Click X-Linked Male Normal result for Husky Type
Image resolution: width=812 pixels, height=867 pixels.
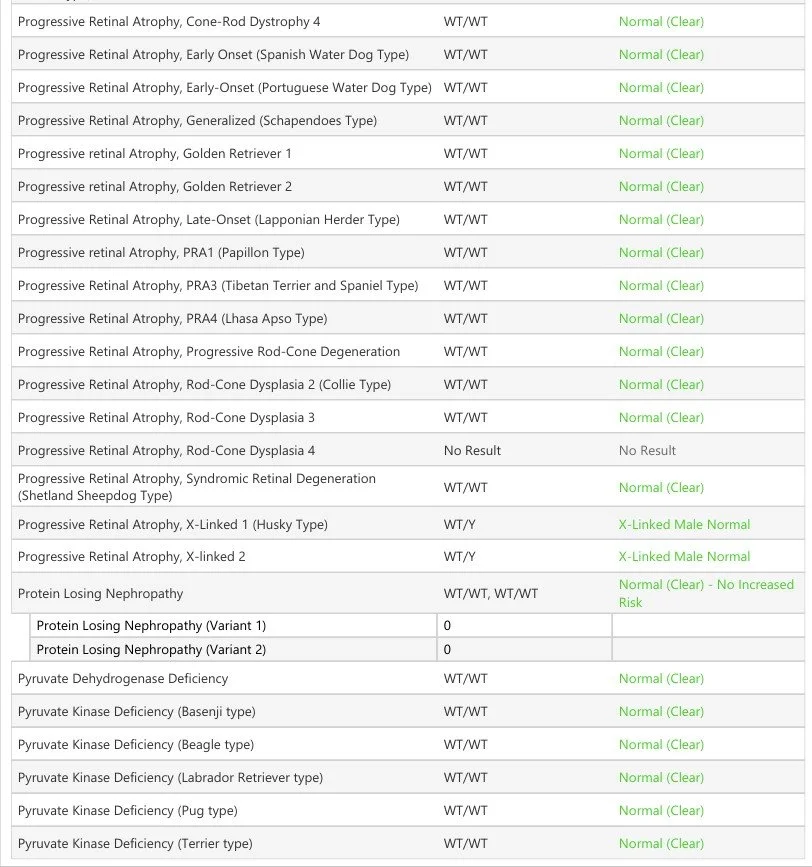pyautogui.click(x=684, y=524)
